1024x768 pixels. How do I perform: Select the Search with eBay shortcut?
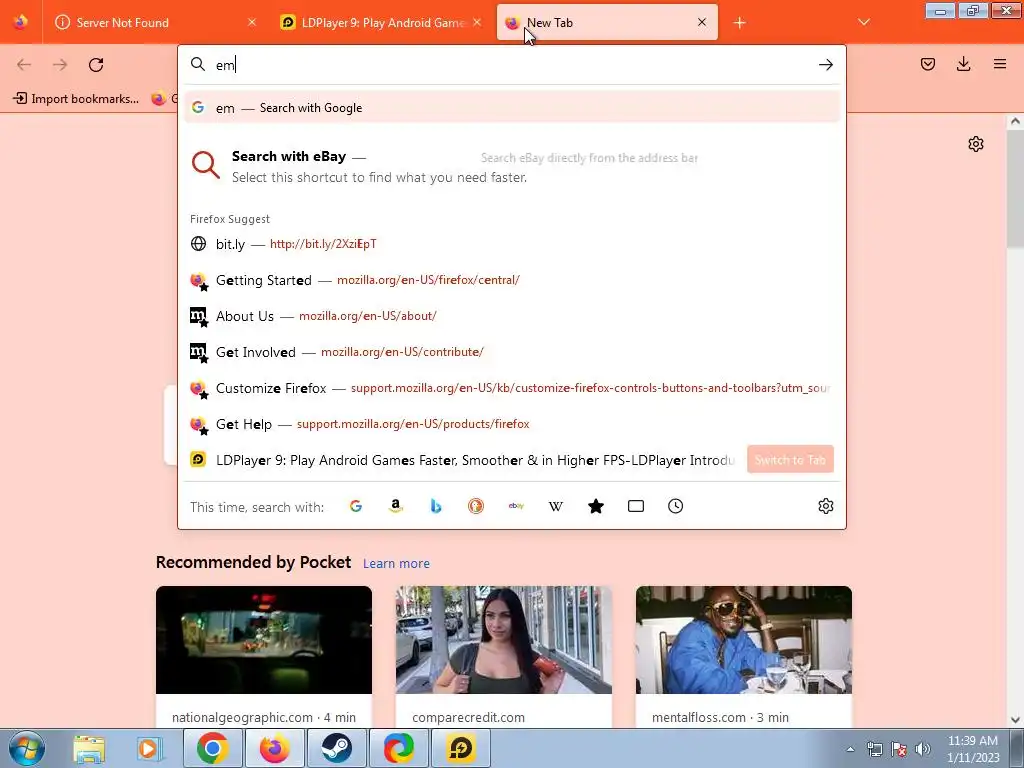click(x=512, y=166)
